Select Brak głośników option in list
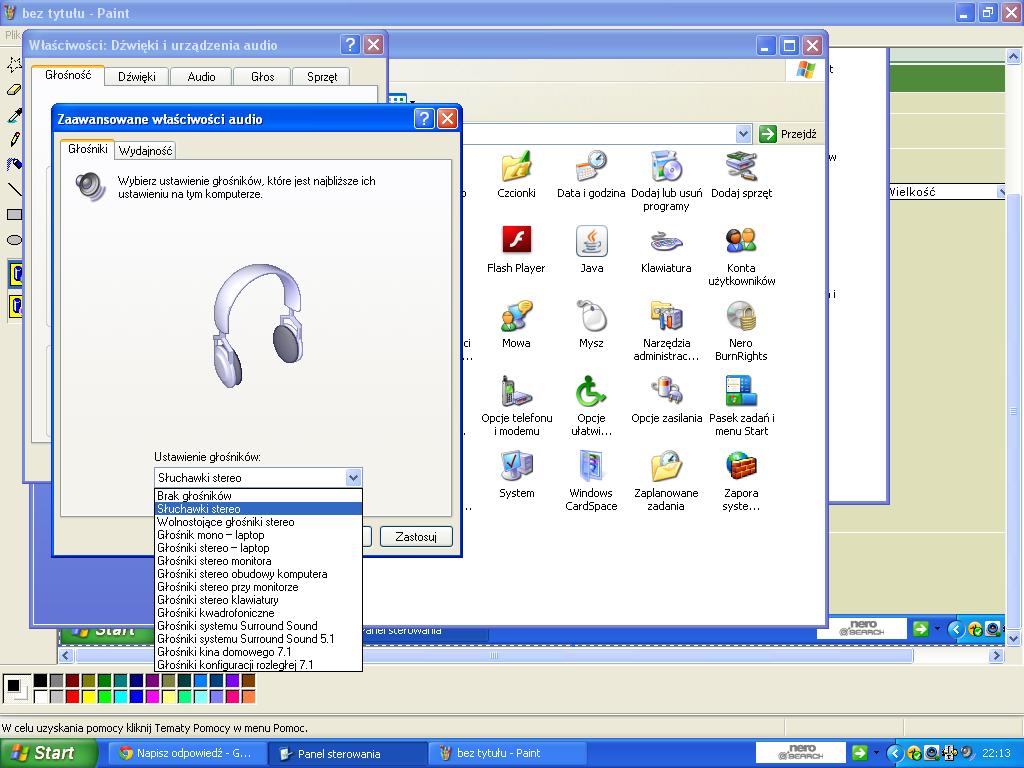Image resolution: width=1024 pixels, height=768 pixels. 194,496
